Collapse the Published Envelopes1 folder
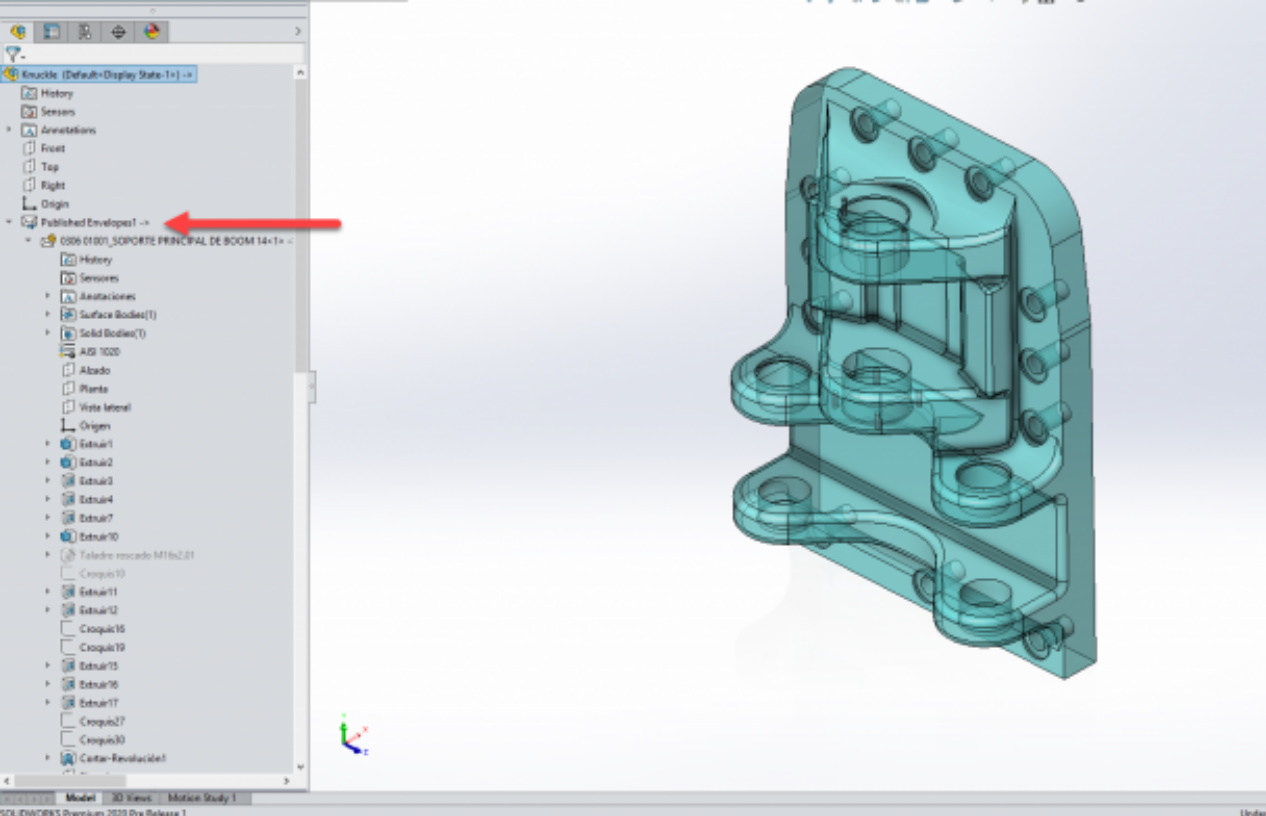This screenshot has width=1266, height=816. 10,222
